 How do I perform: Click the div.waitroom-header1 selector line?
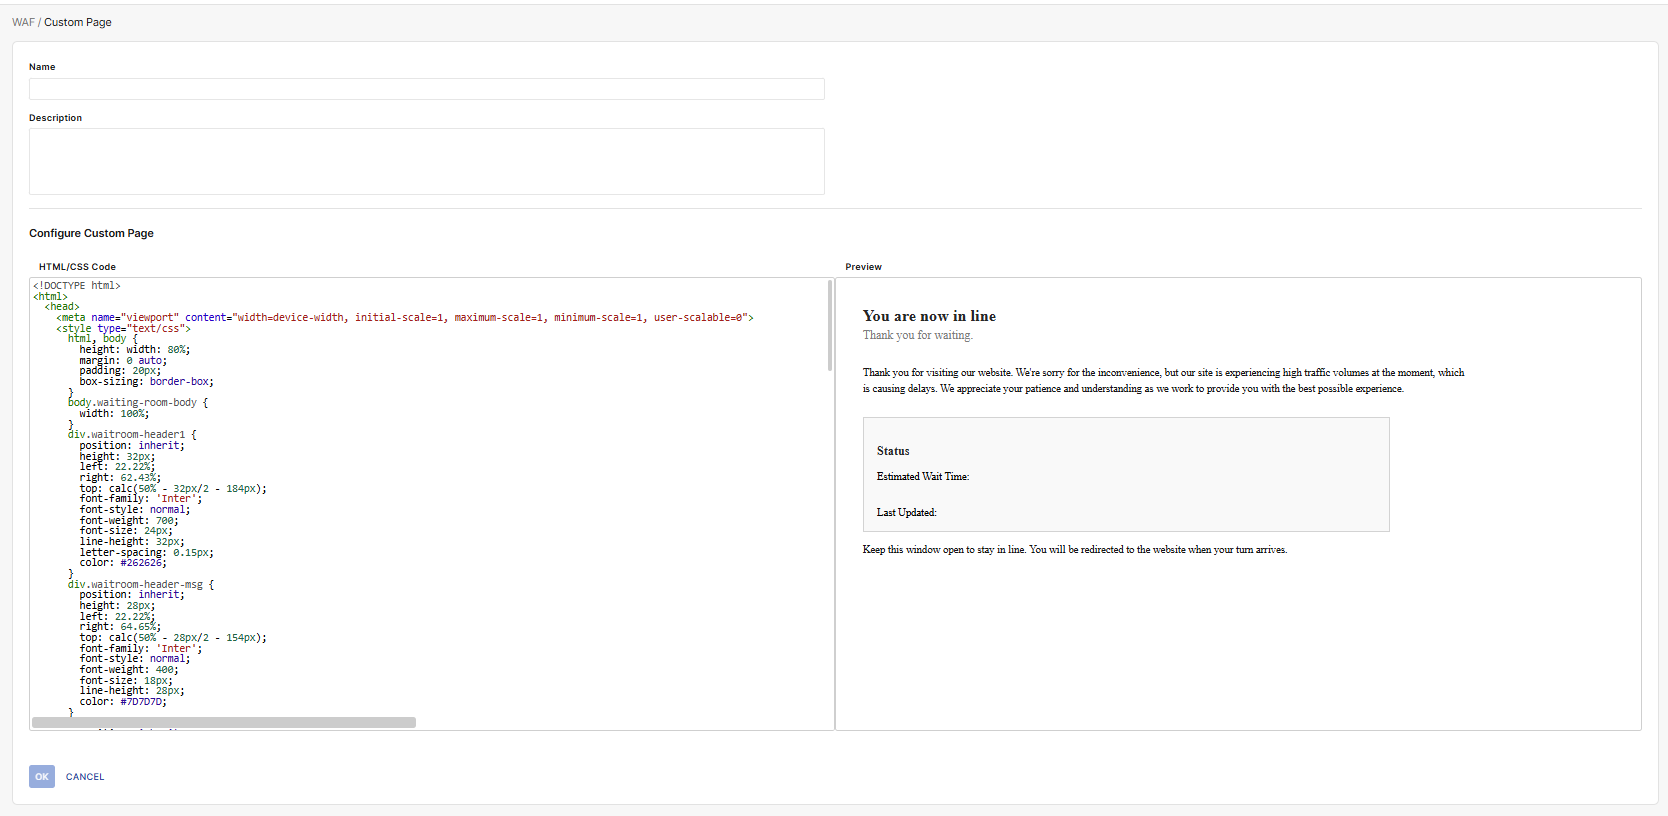[x=132, y=435]
